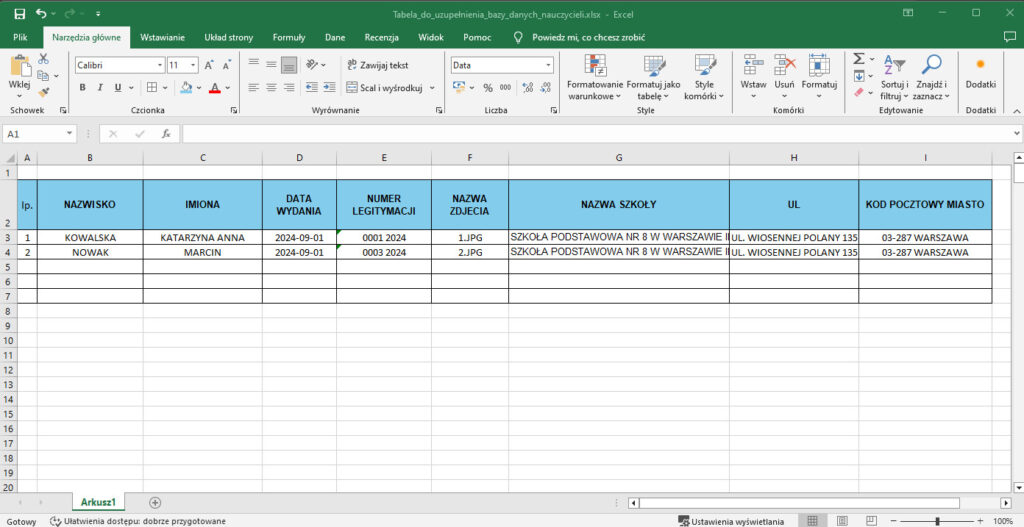Select the Format Painter brush icon
Viewport: 1024px width, 527px height.
click(43, 92)
